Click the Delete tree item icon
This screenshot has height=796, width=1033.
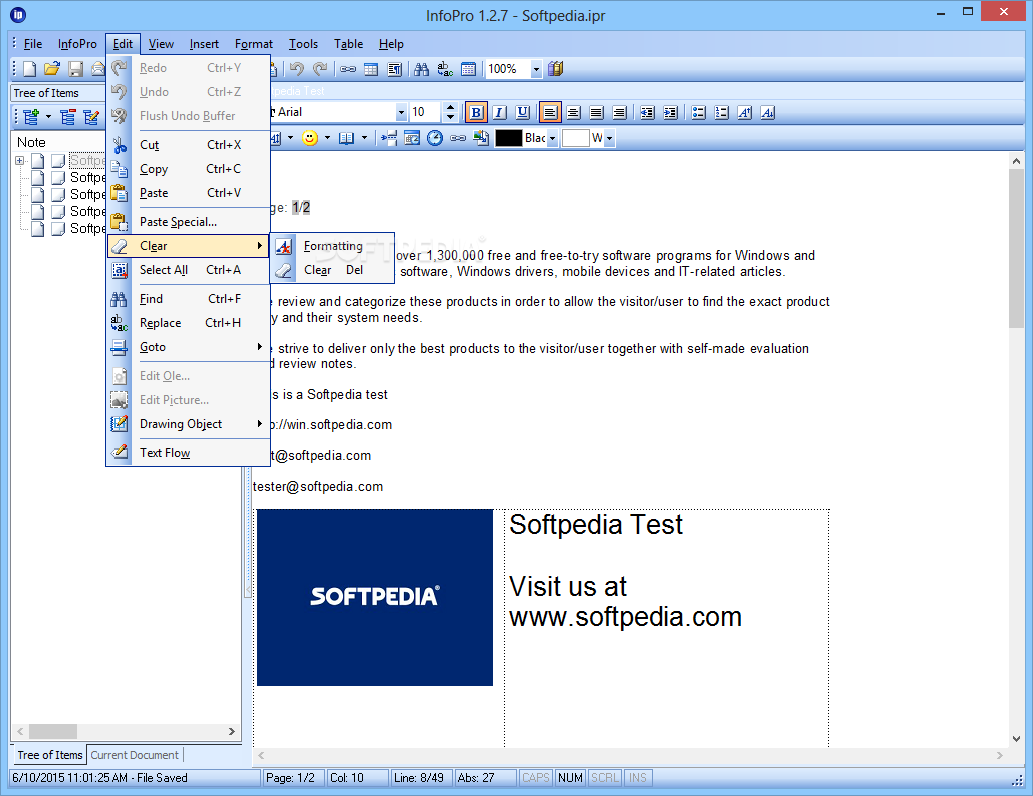pos(67,117)
